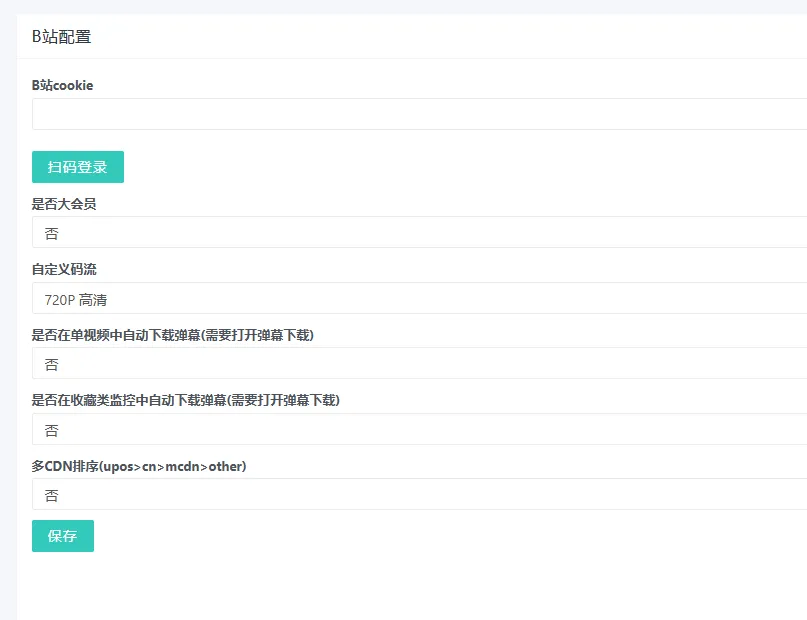Image resolution: width=807 pixels, height=620 pixels.
Task: Click the 自定义码流 label
Action: [64, 269]
